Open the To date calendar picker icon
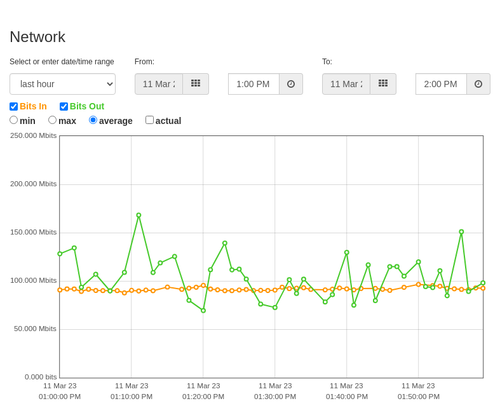This screenshot has width=500, height=403. point(383,84)
